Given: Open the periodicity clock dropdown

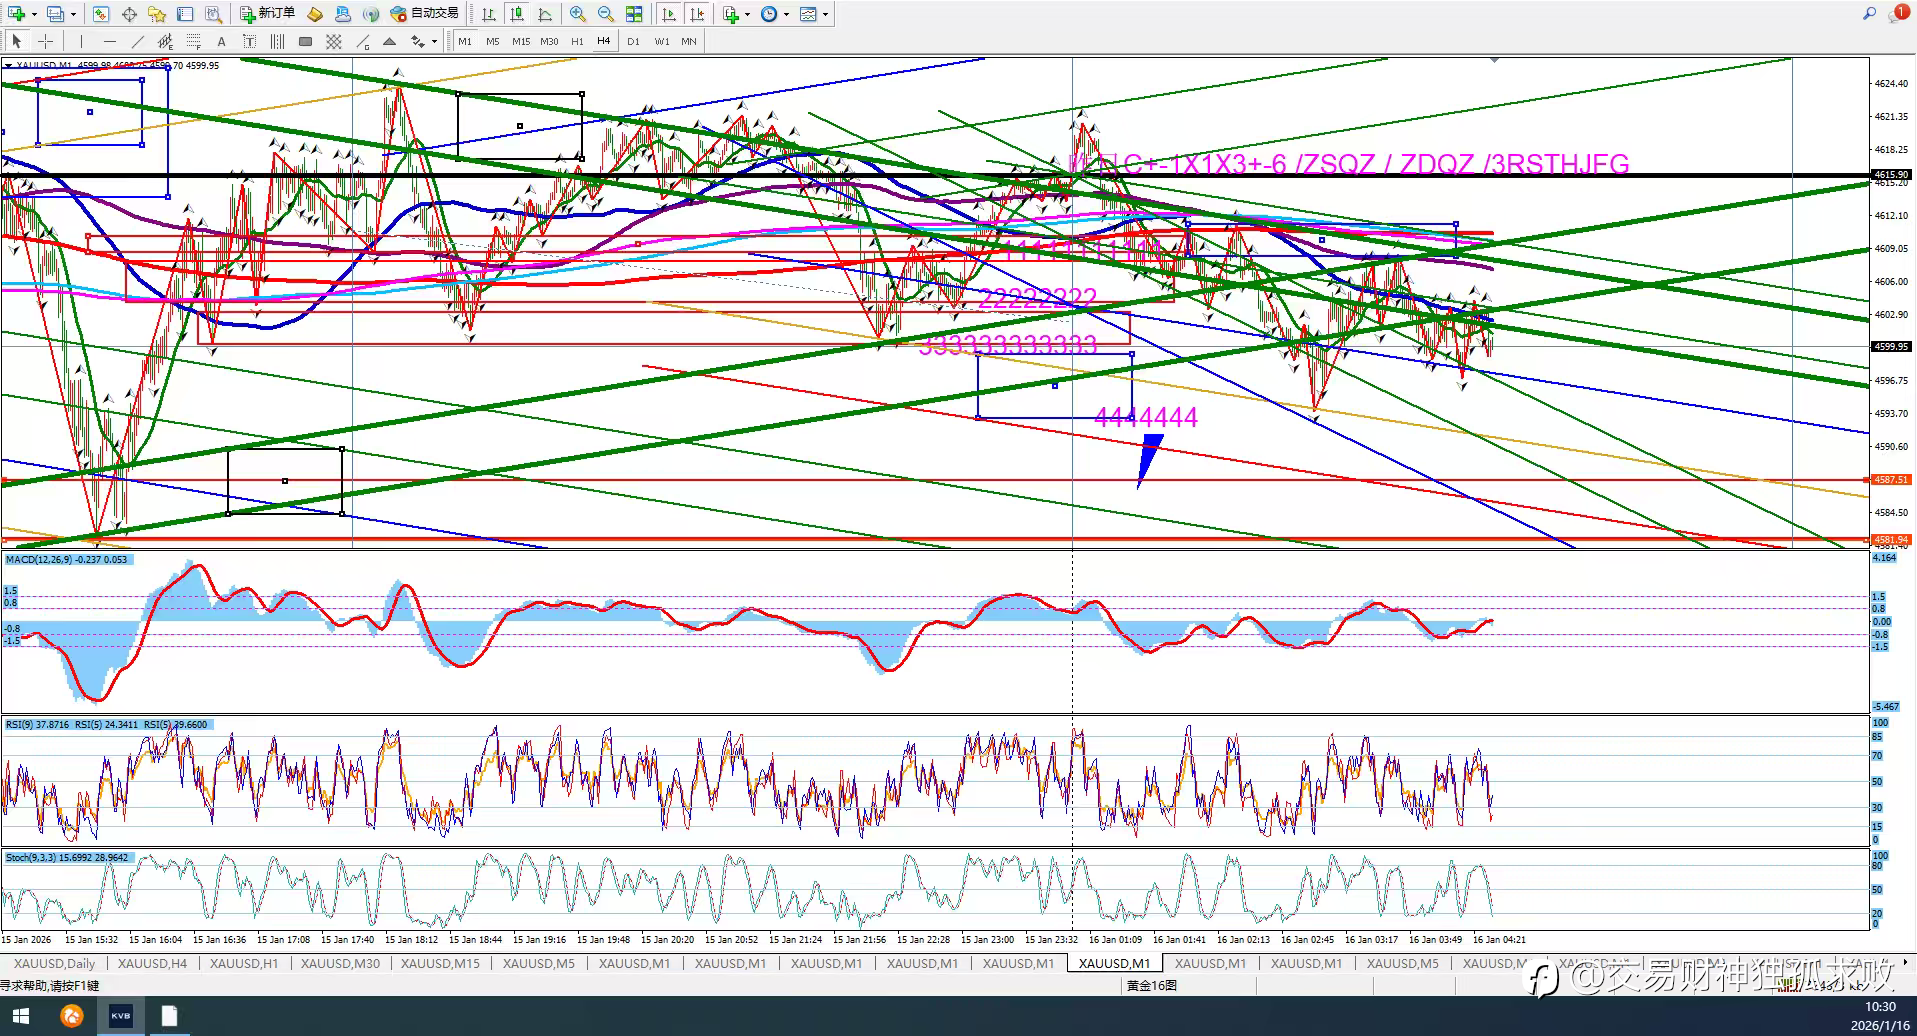Looking at the screenshot, I should 786,14.
